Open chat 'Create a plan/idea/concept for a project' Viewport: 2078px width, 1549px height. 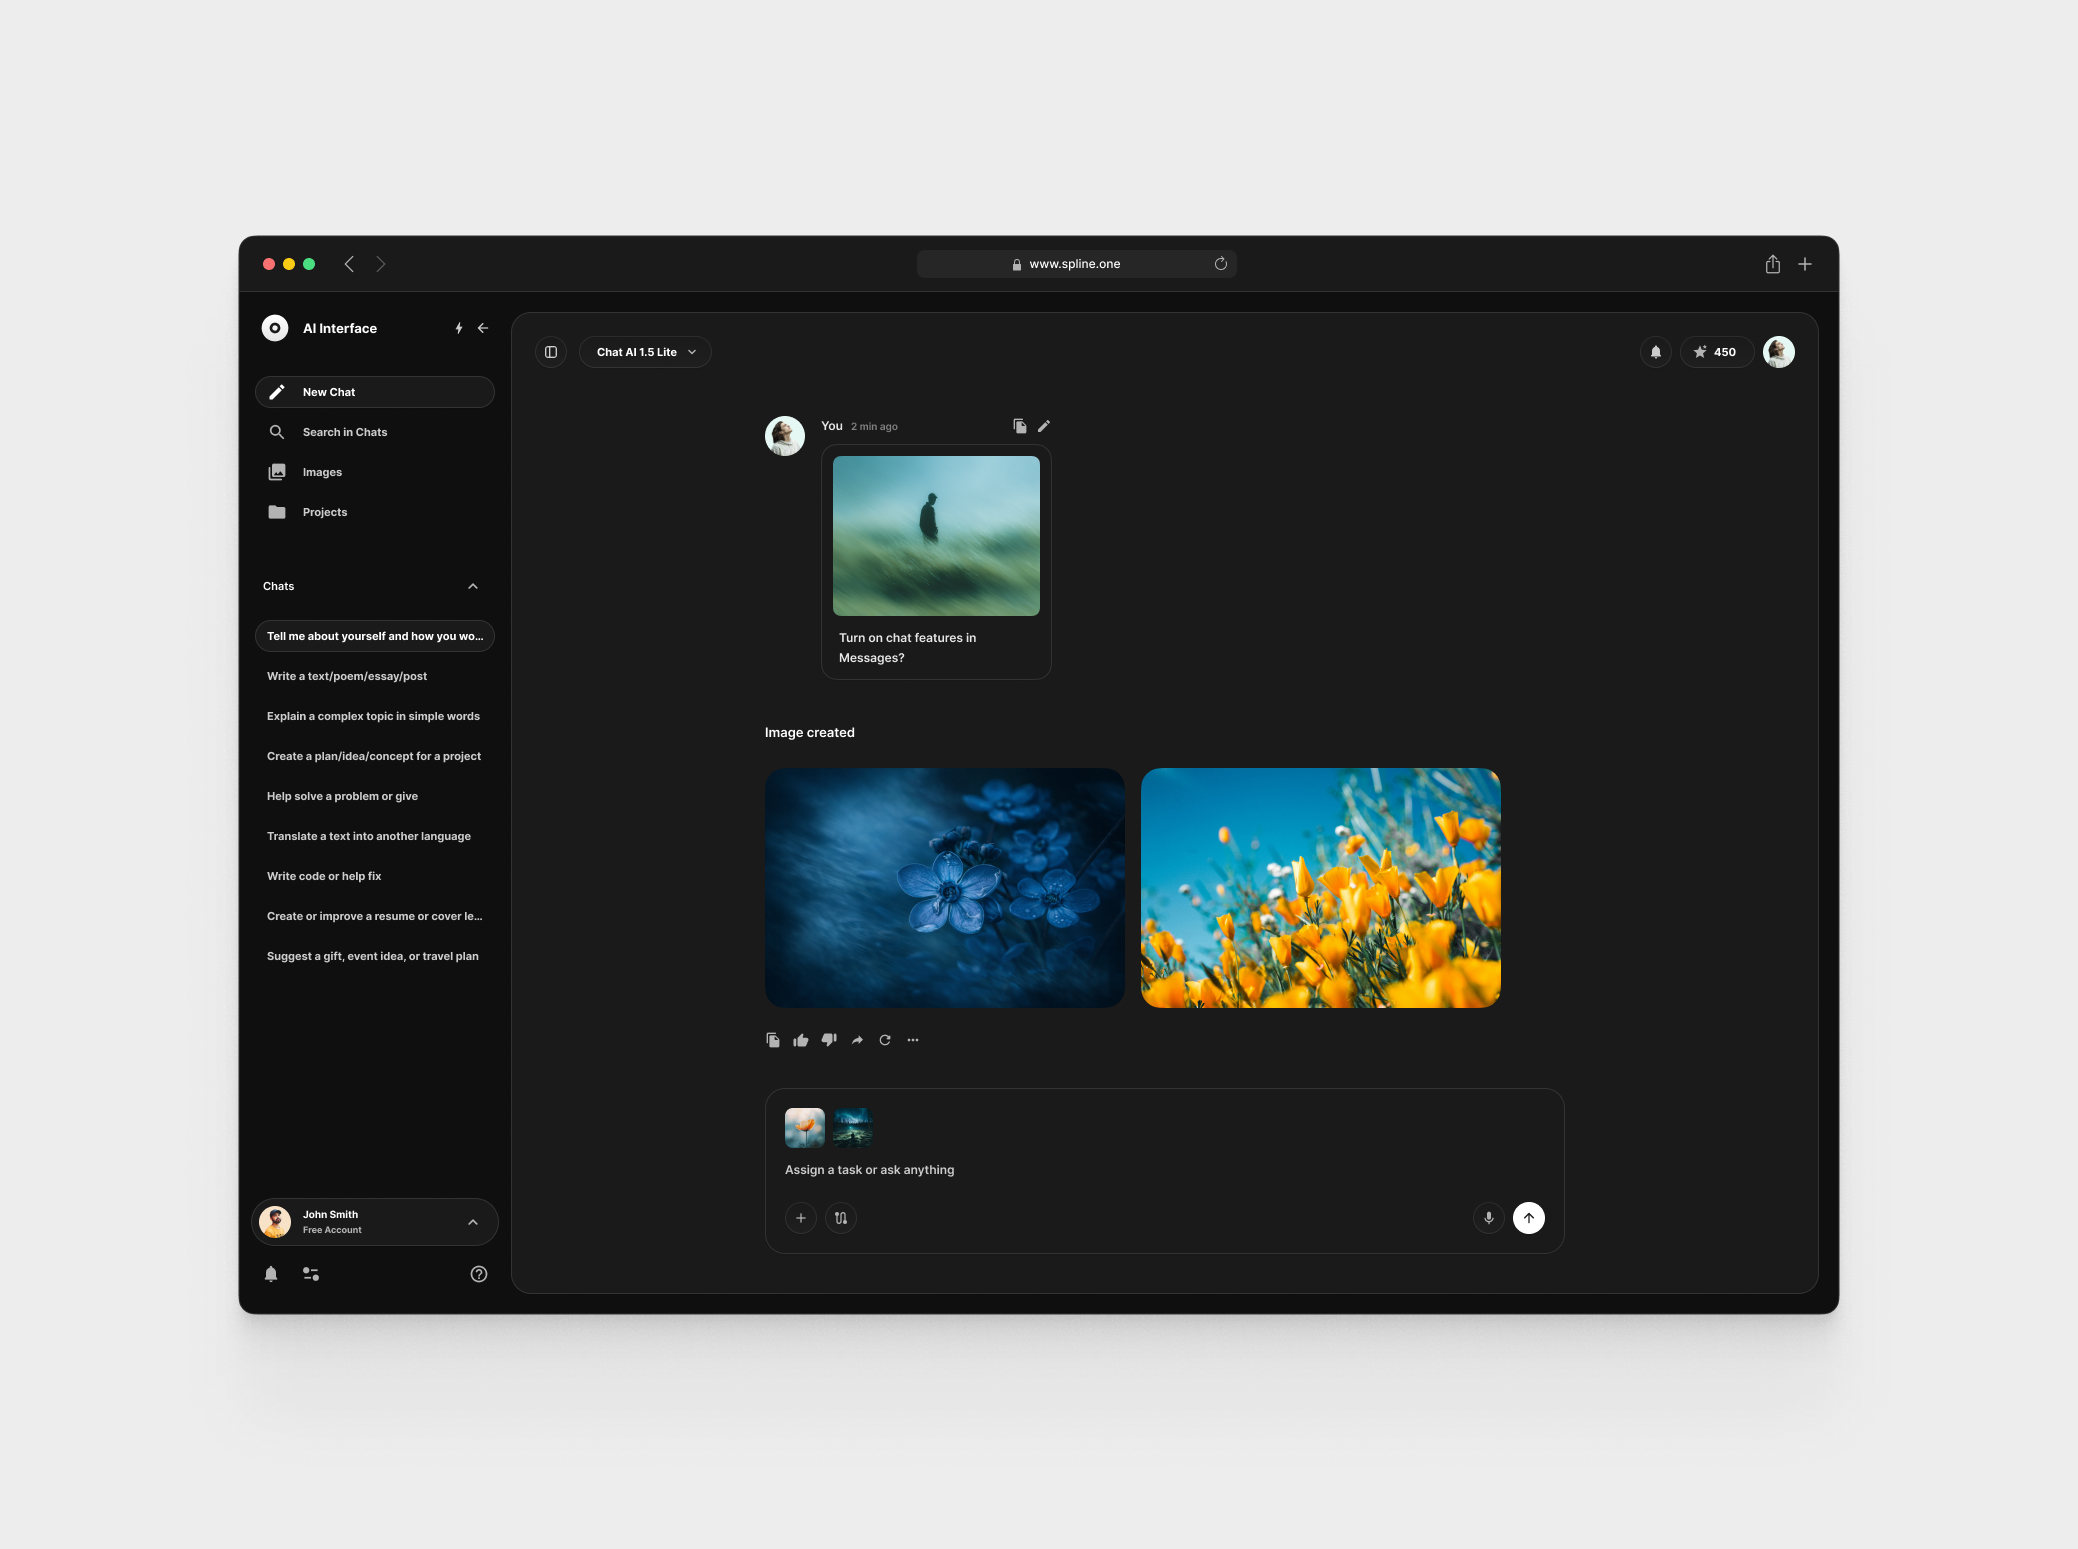(375, 756)
